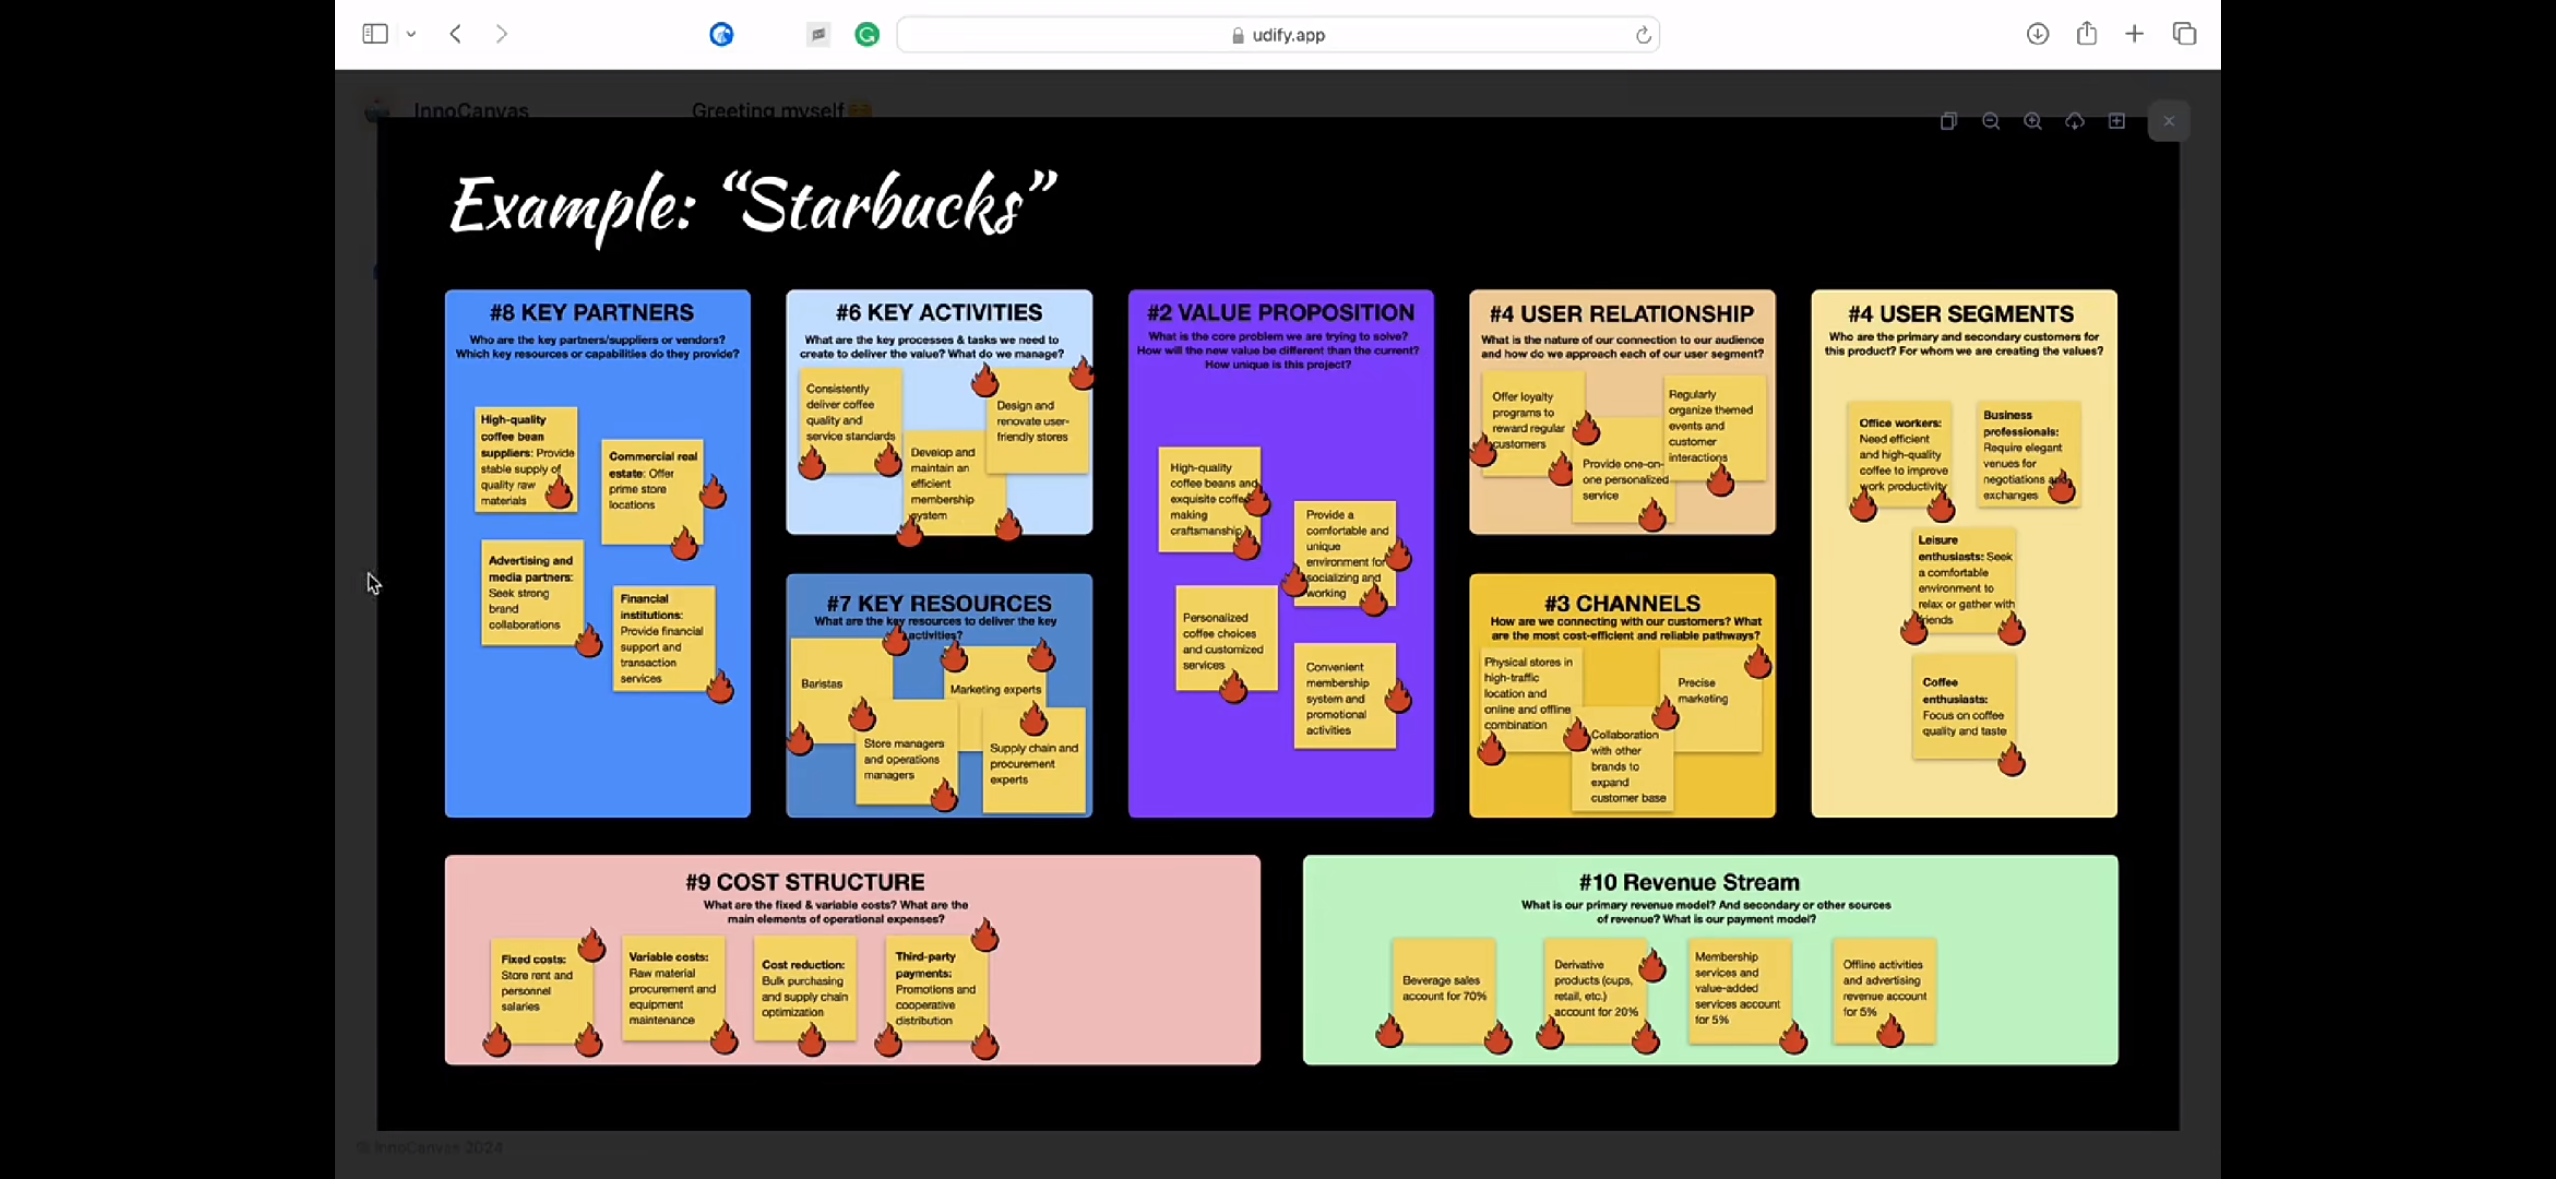
Task: Show Safari downloads
Action: (x=2037, y=34)
